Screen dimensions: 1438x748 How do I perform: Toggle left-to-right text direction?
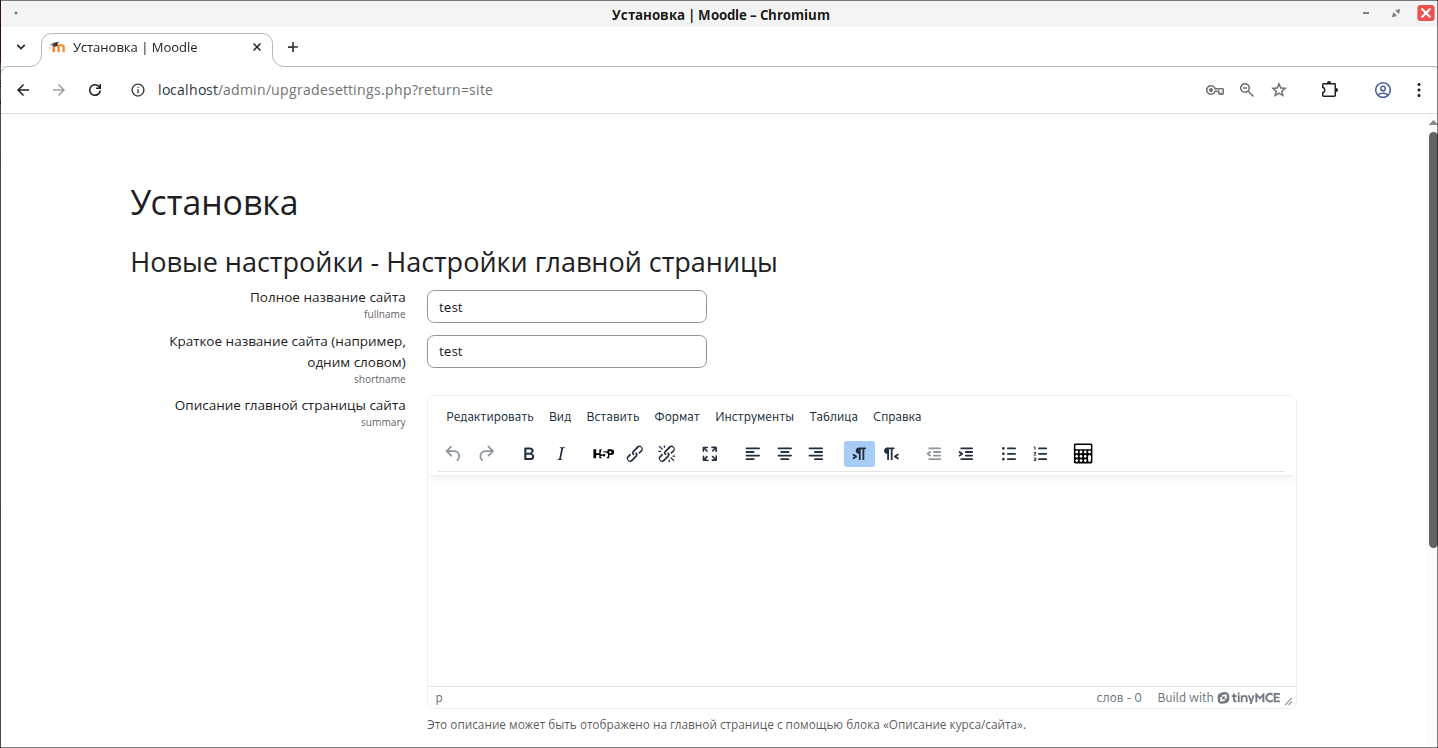[x=859, y=454]
